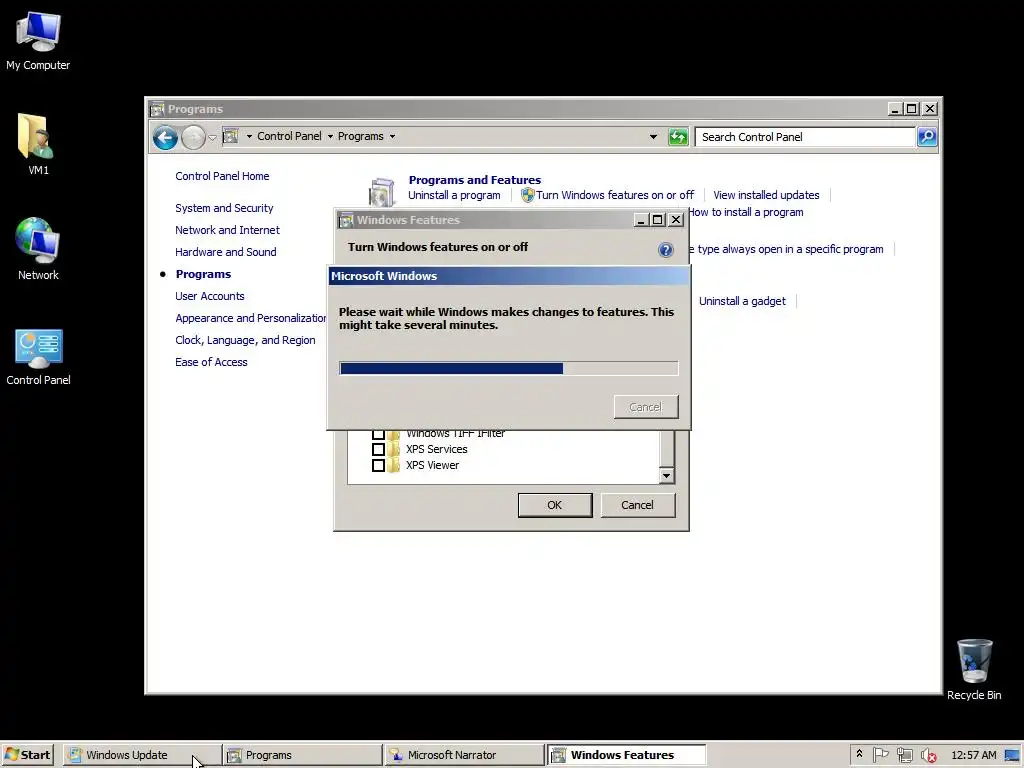
Task: Switch to Windows Update taskbar button
Action: 142,755
